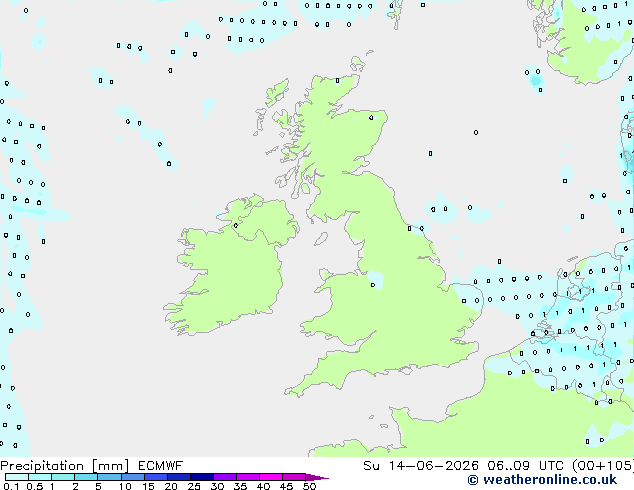Select legend swatch between 25 and 30

(x=202, y=477)
